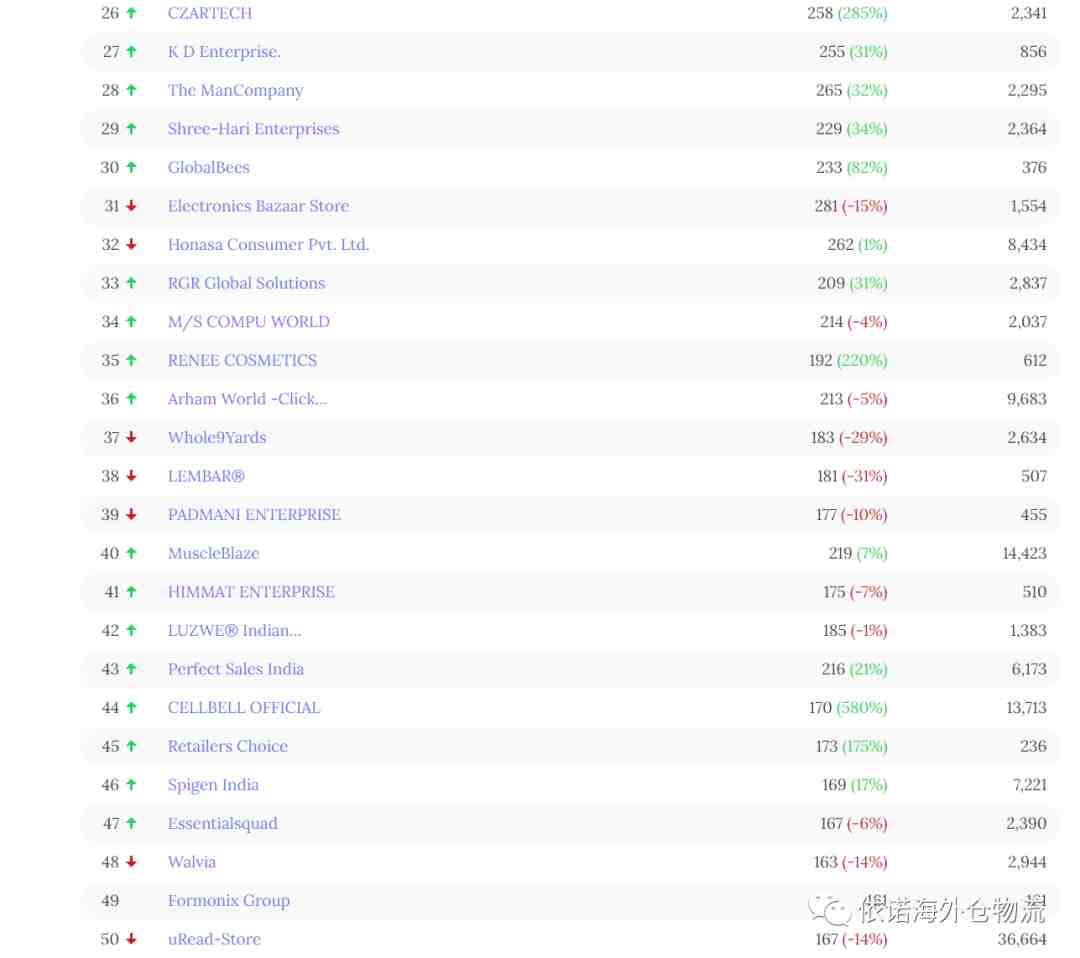
Task: Open LUZWE® Indian... seller link
Action: (x=234, y=630)
